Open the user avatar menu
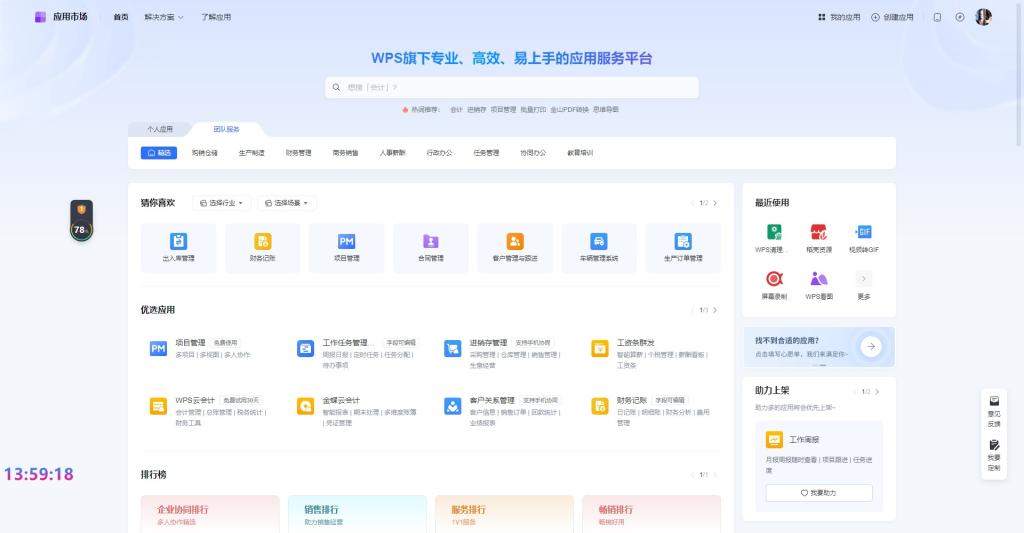Image resolution: width=1024 pixels, height=533 pixels. (x=984, y=17)
